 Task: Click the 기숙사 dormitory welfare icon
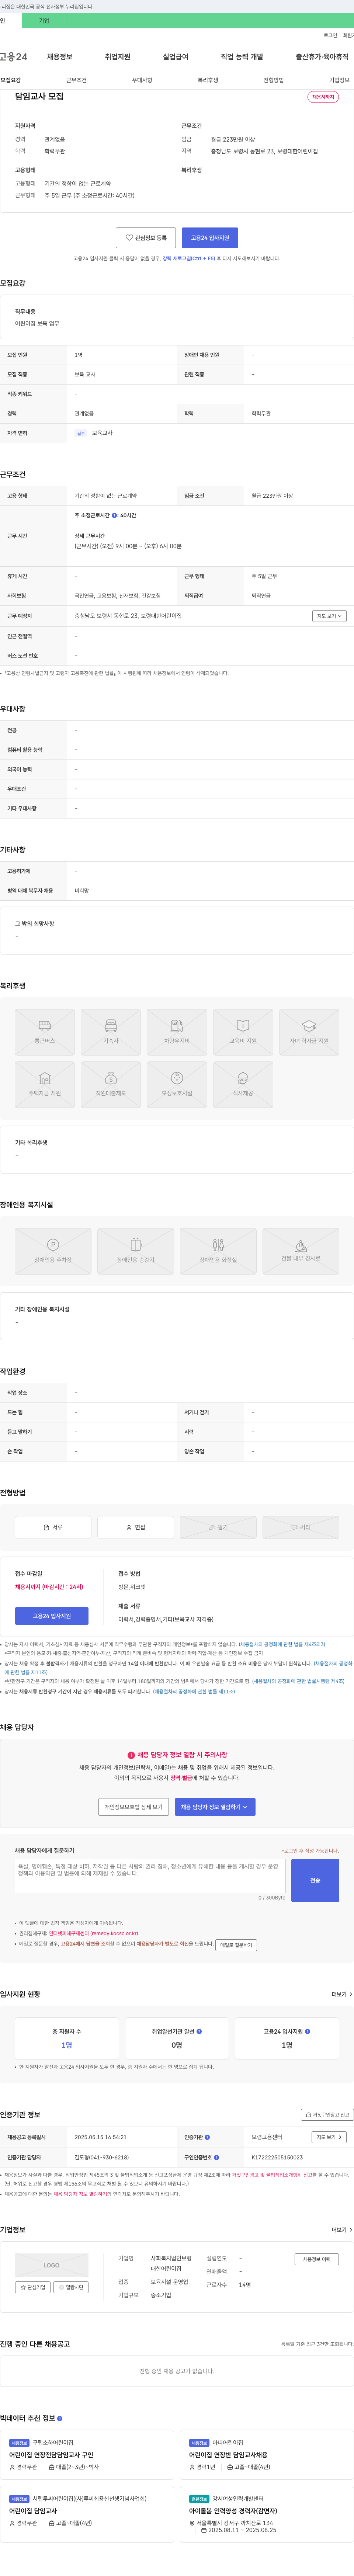click(111, 1032)
